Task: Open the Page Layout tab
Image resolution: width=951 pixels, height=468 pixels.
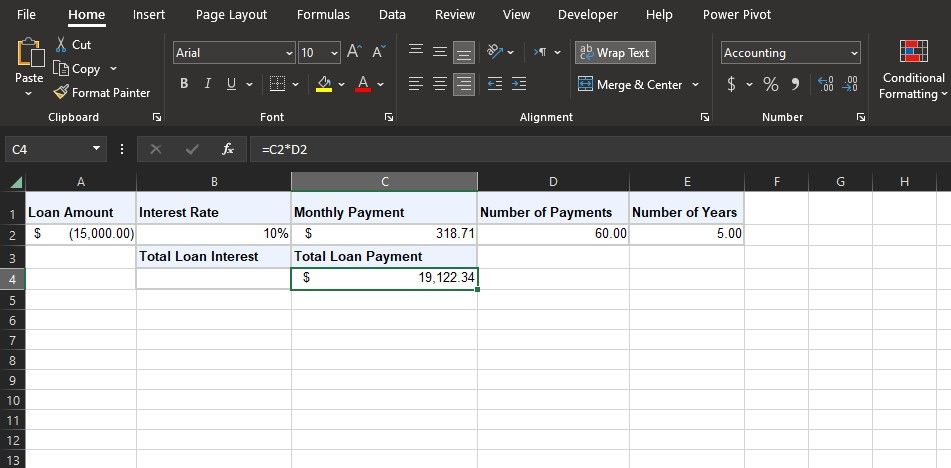Action: coord(231,15)
